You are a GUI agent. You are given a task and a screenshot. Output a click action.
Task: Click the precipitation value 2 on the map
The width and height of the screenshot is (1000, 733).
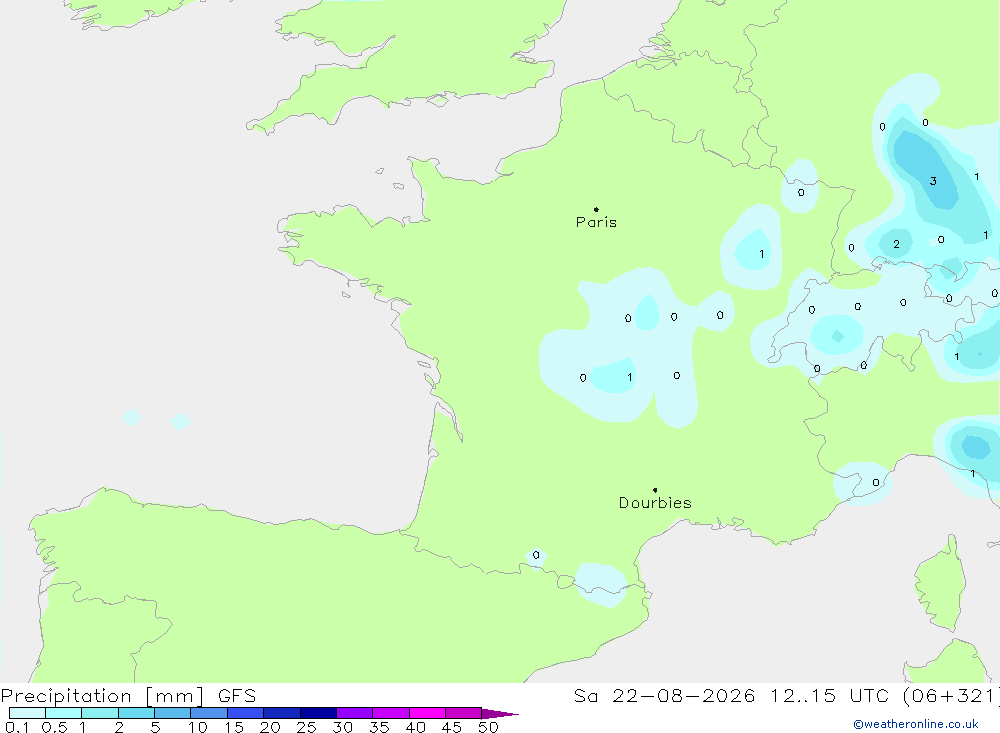[896, 244]
